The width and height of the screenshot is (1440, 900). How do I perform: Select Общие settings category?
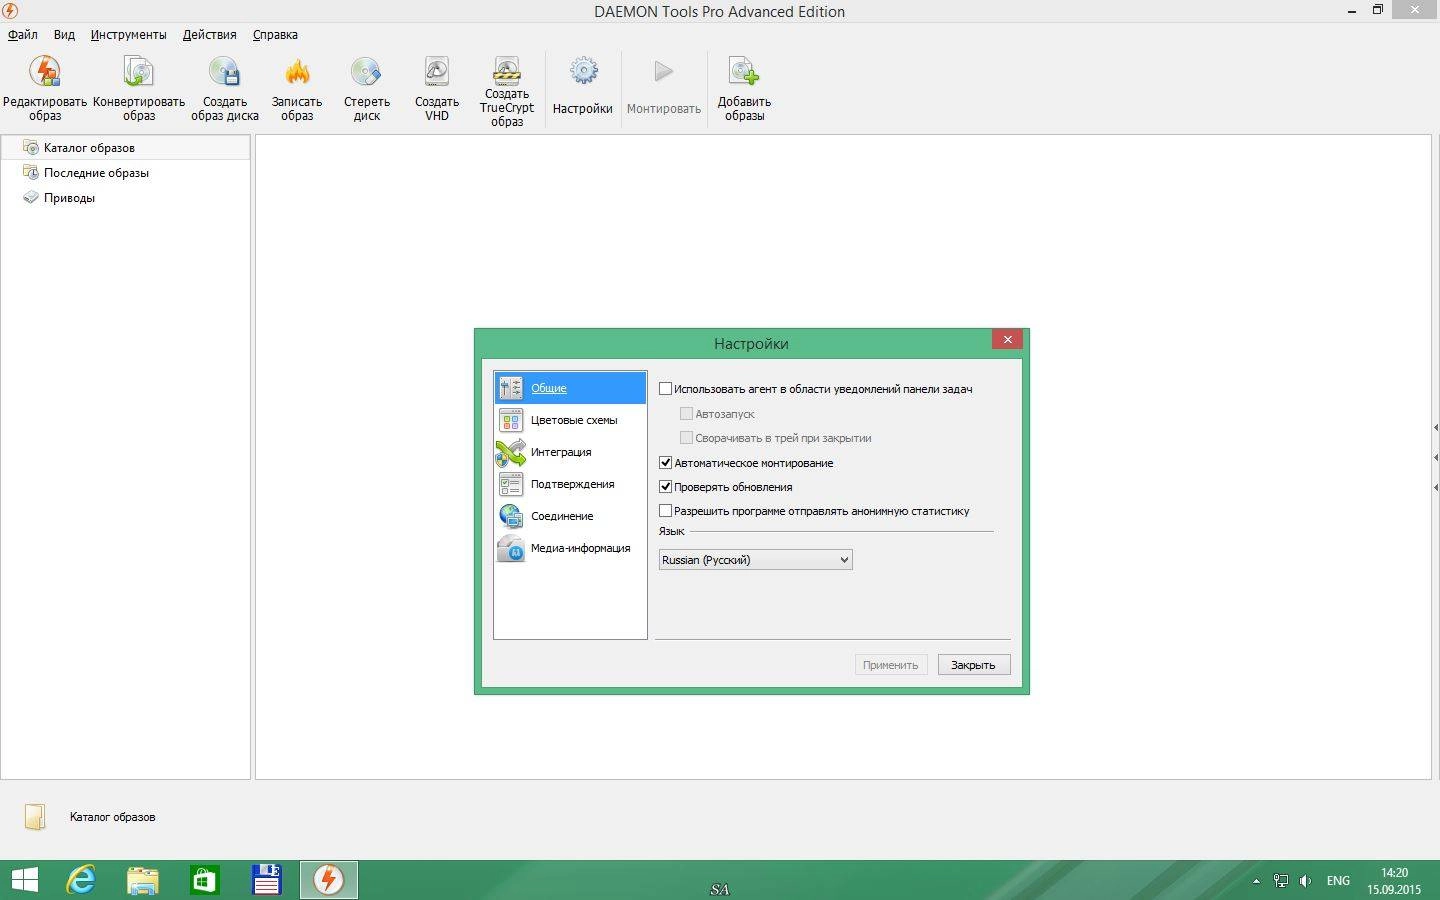[570, 388]
